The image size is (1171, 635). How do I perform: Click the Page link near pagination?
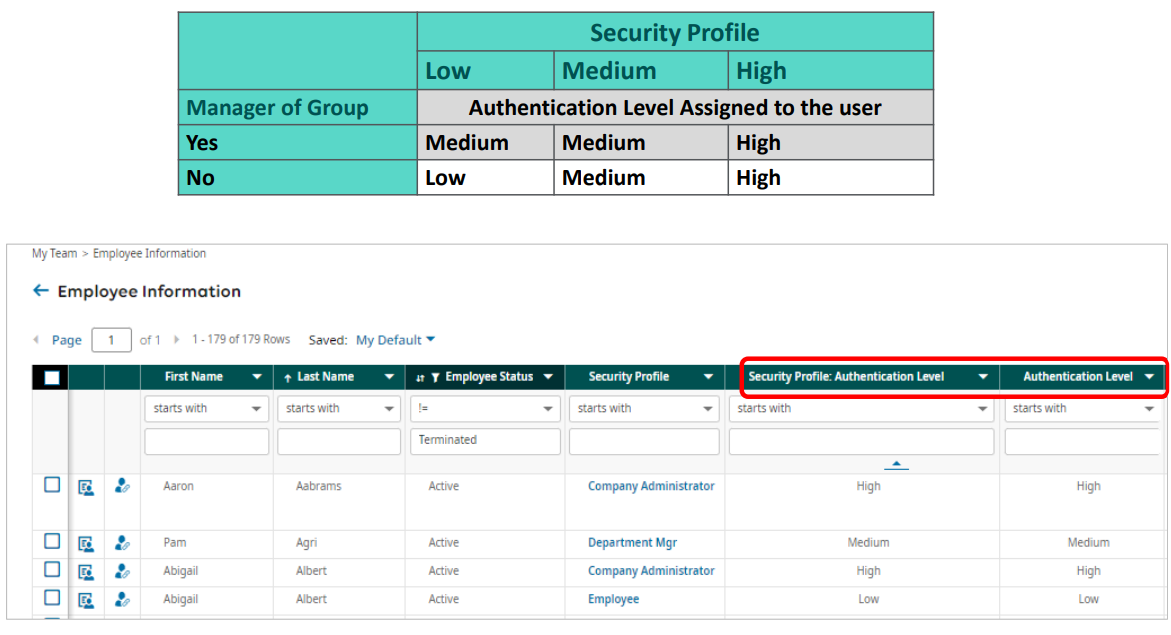tap(66, 340)
